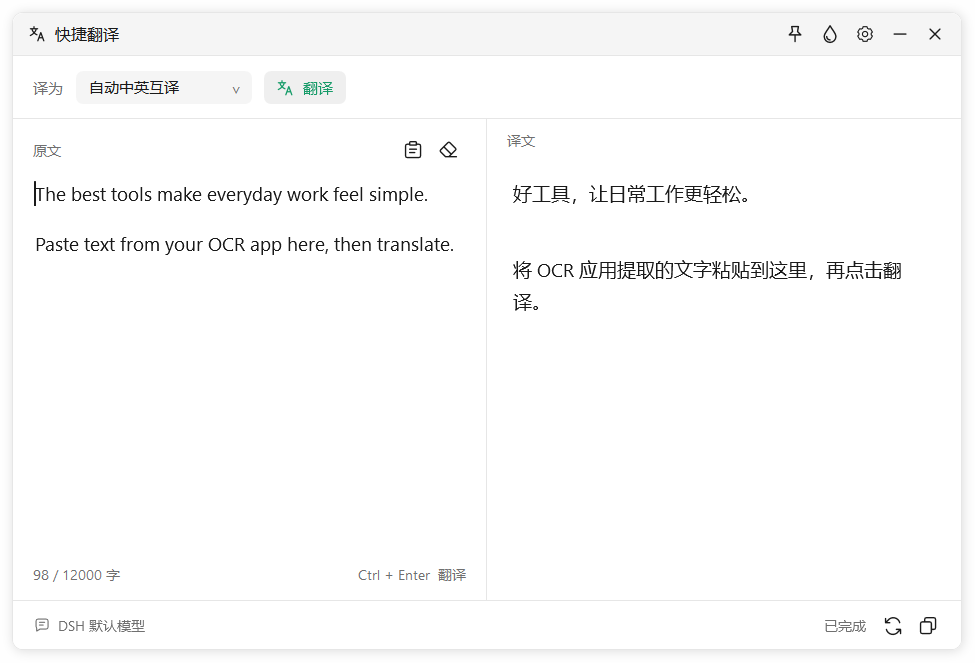
Task: Click the 原文 label
Action: point(47,151)
